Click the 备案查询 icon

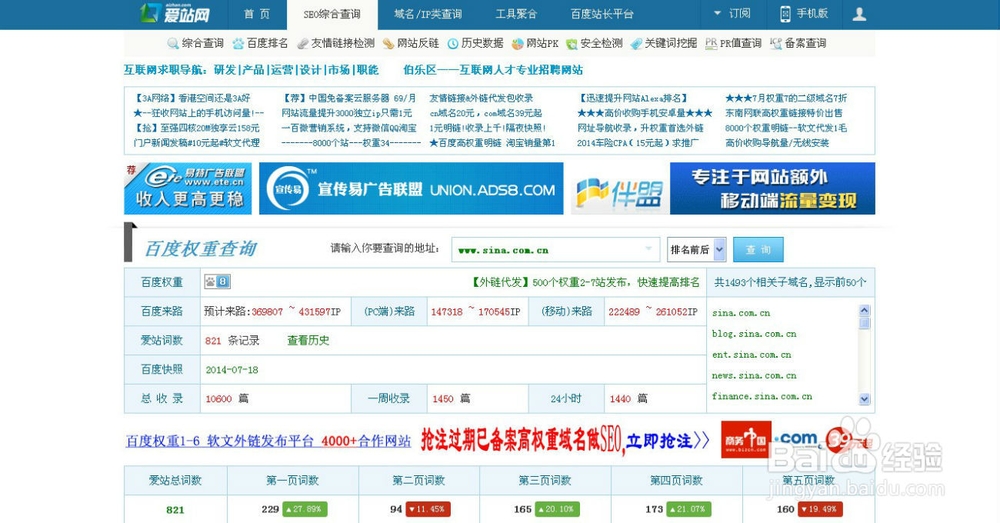pyautogui.click(x=776, y=43)
